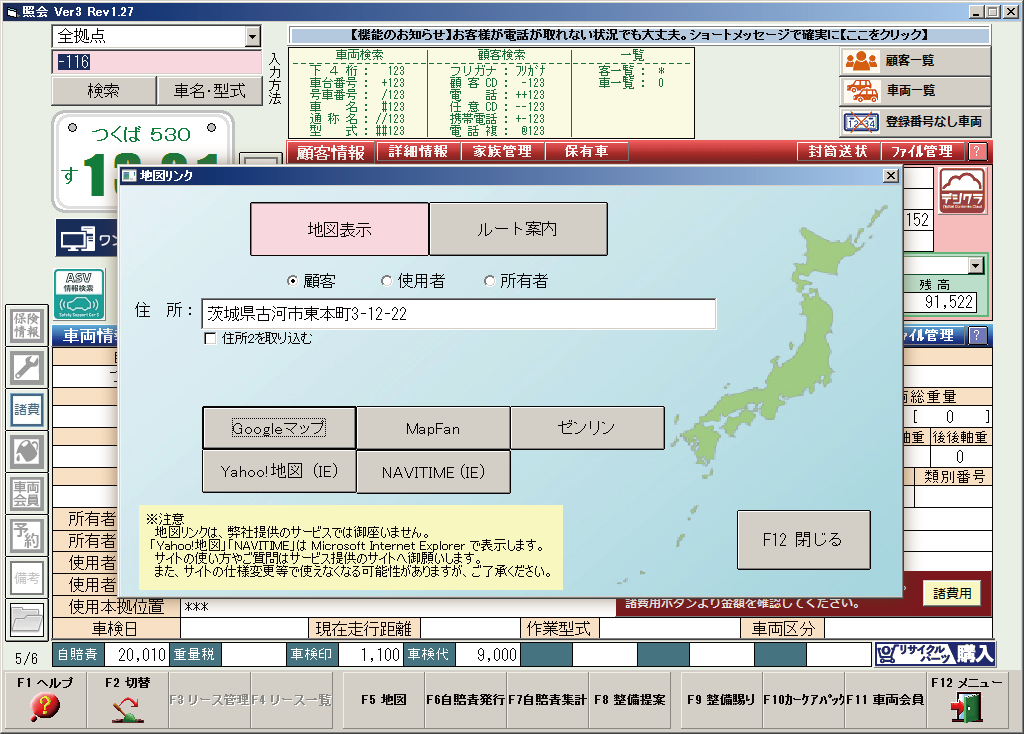Open 登録番号なし車両 icon button
The image size is (1025, 734).
coord(915,122)
